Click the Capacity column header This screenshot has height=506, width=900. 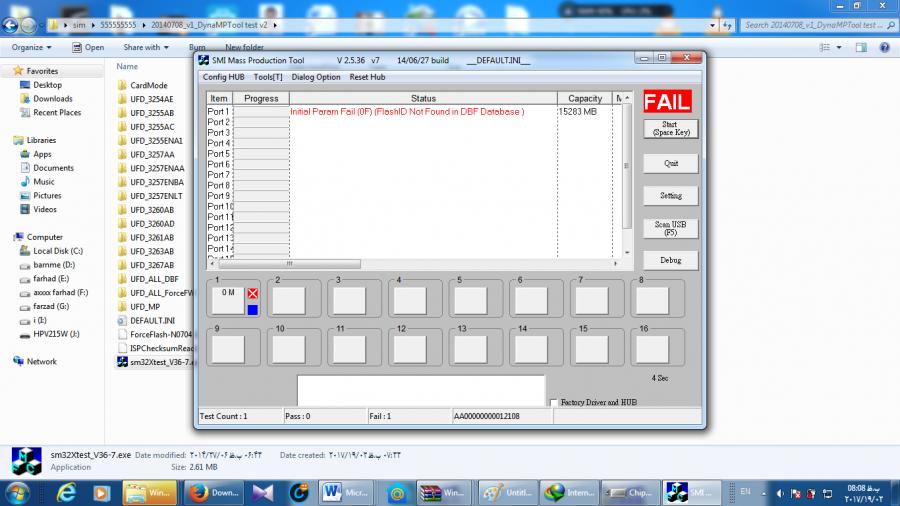pos(585,98)
